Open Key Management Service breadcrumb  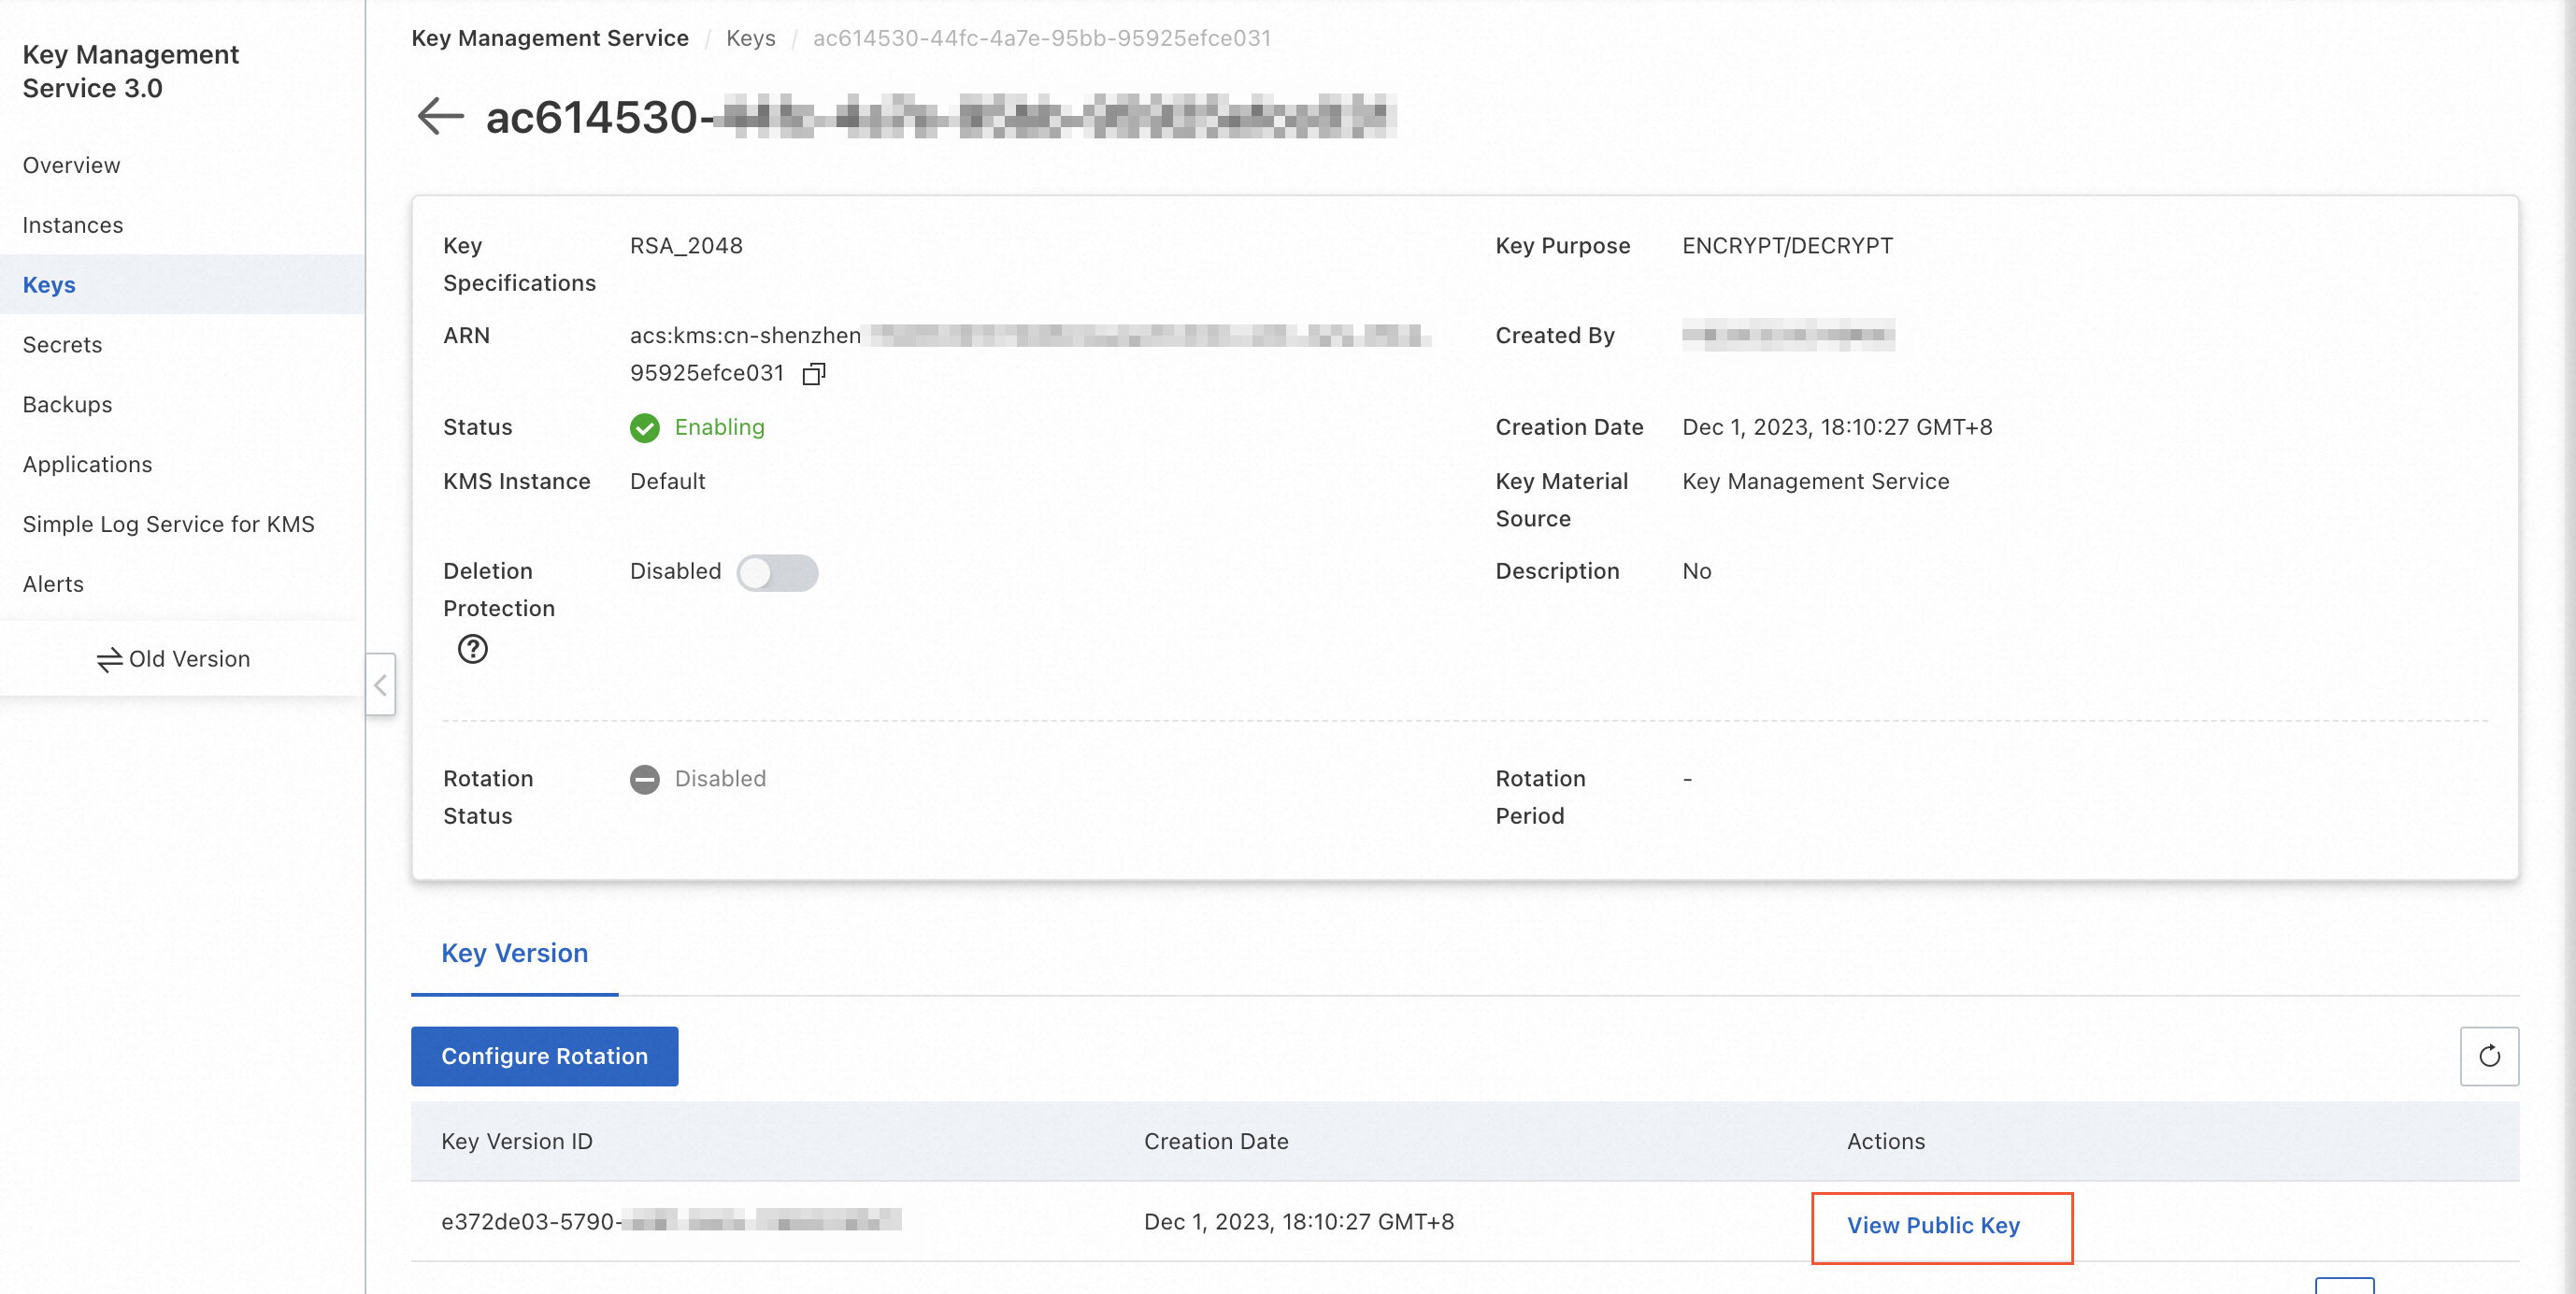pos(549,38)
